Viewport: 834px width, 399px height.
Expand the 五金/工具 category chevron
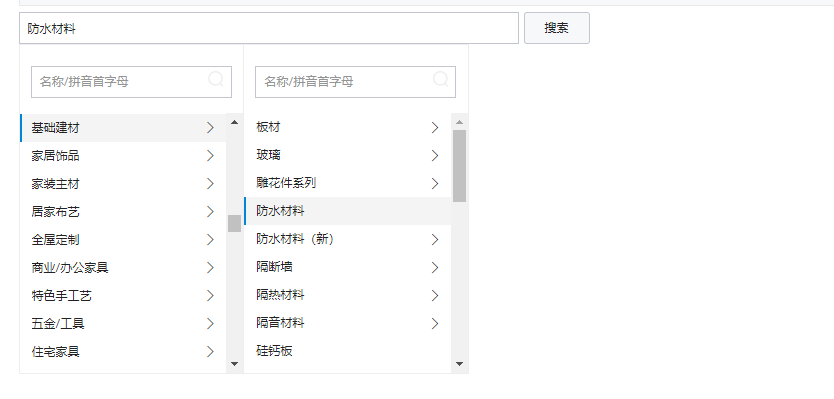pyautogui.click(x=211, y=323)
